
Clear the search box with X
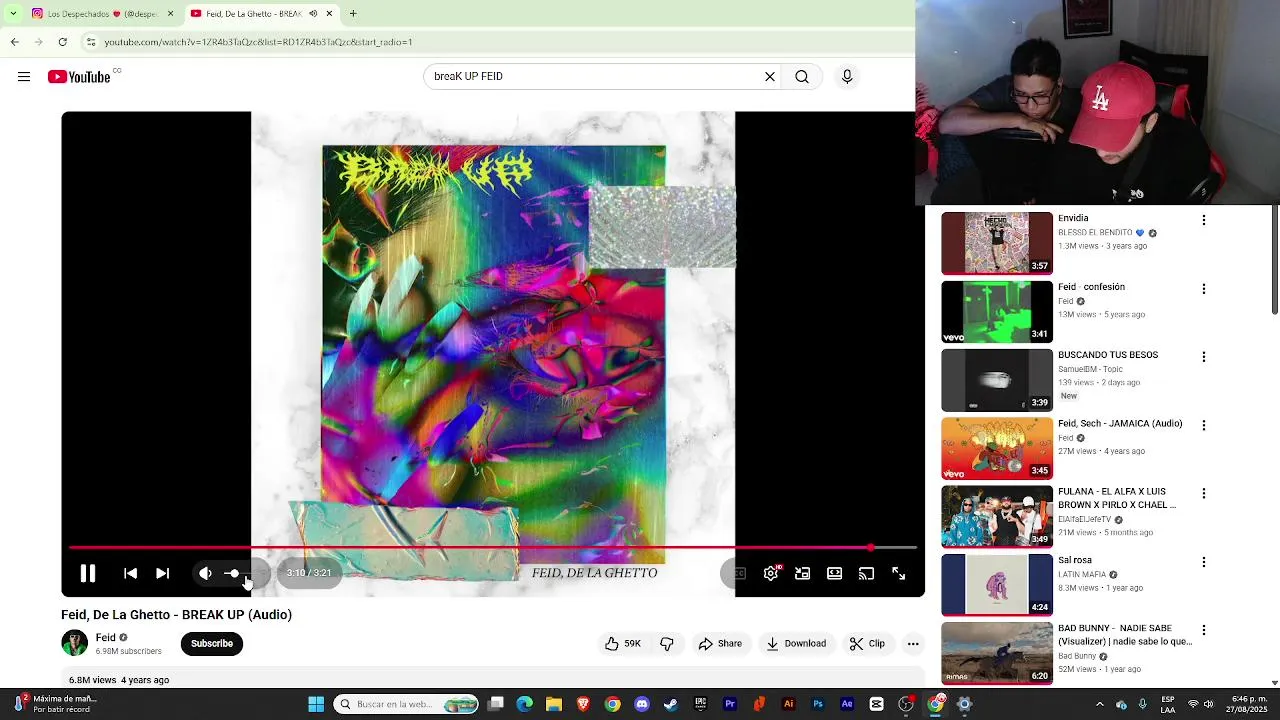click(x=770, y=76)
